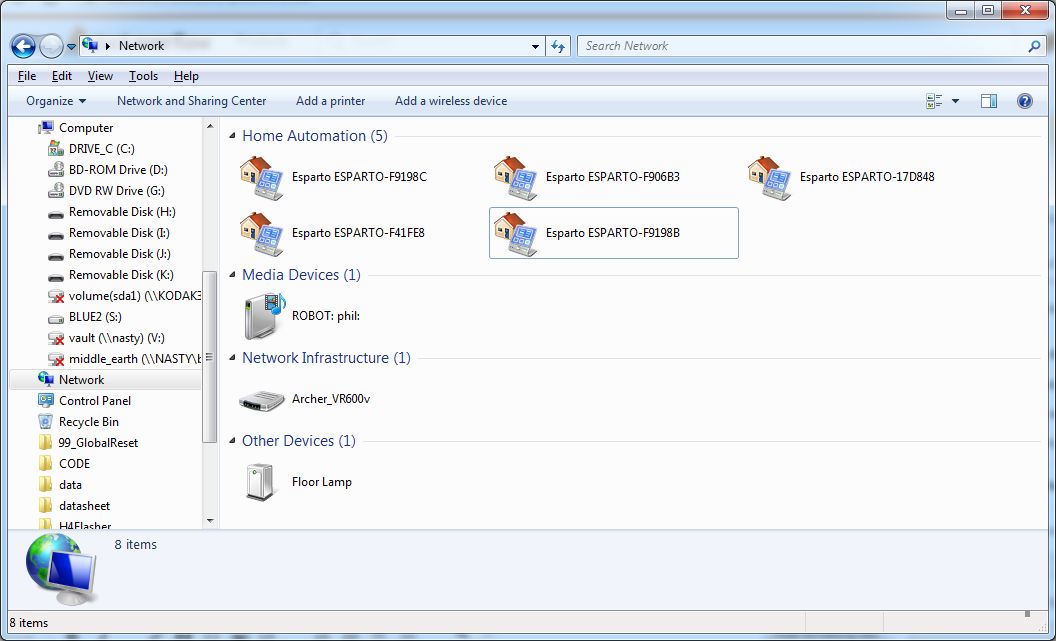
Task: Open the recent pages history dropdown
Action: pyautogui.click(x=71, y=46)
